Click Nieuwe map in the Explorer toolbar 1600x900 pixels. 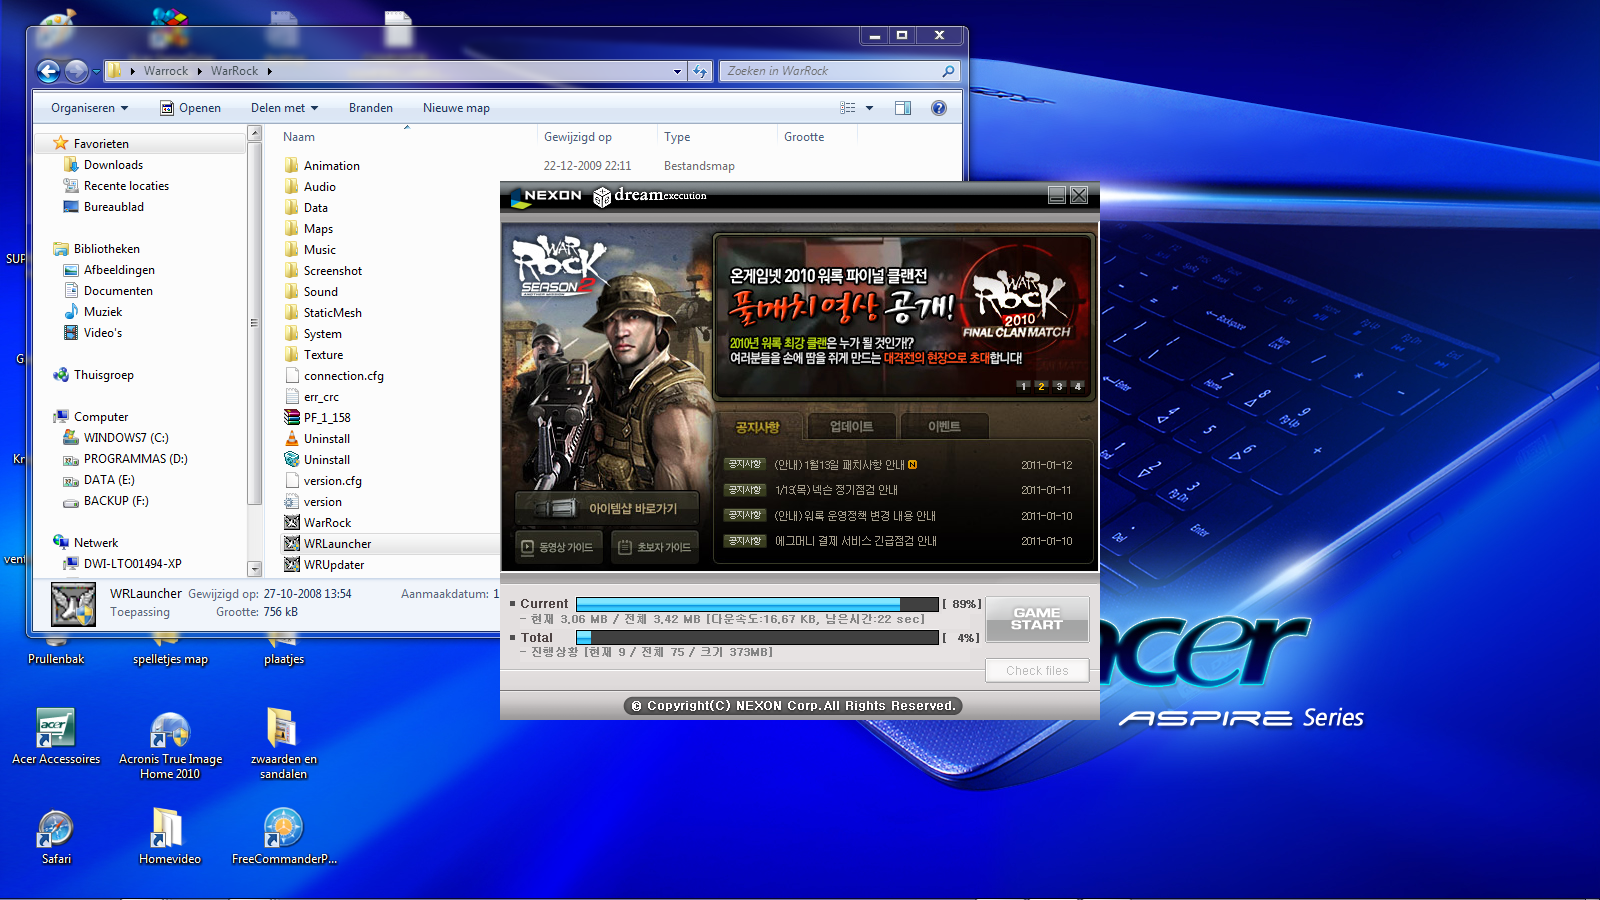[456, 108]
